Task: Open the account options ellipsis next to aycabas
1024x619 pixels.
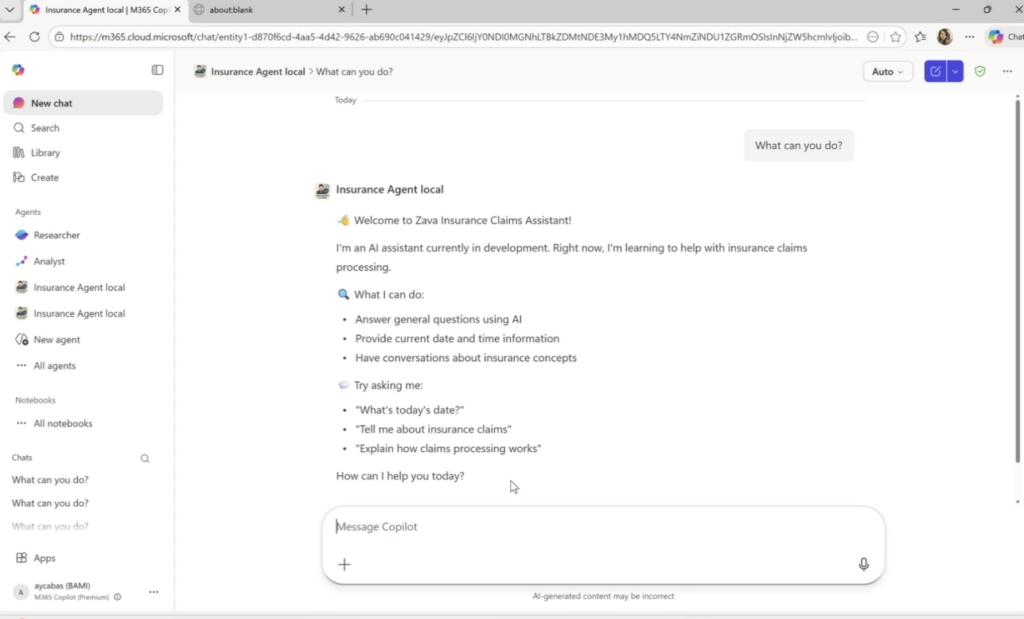Action: pos(154,592)
